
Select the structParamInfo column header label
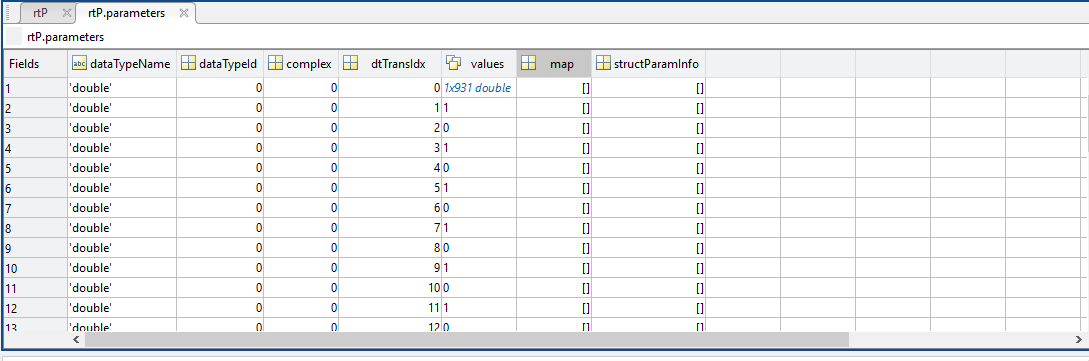(656, 64)
